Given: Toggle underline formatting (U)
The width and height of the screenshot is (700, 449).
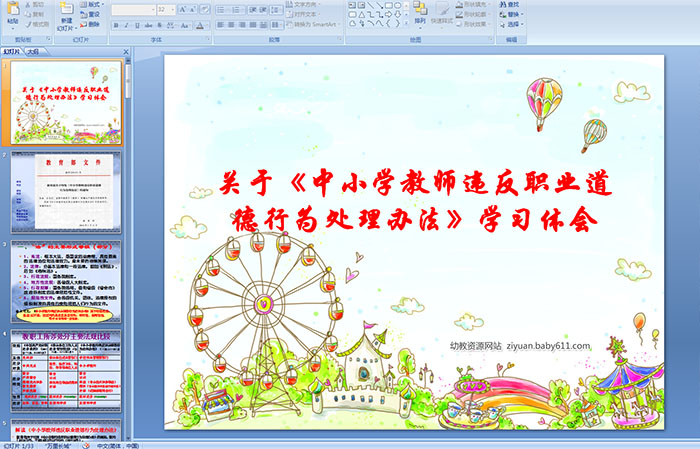Looking at the screenshot, I should (138, 25).
